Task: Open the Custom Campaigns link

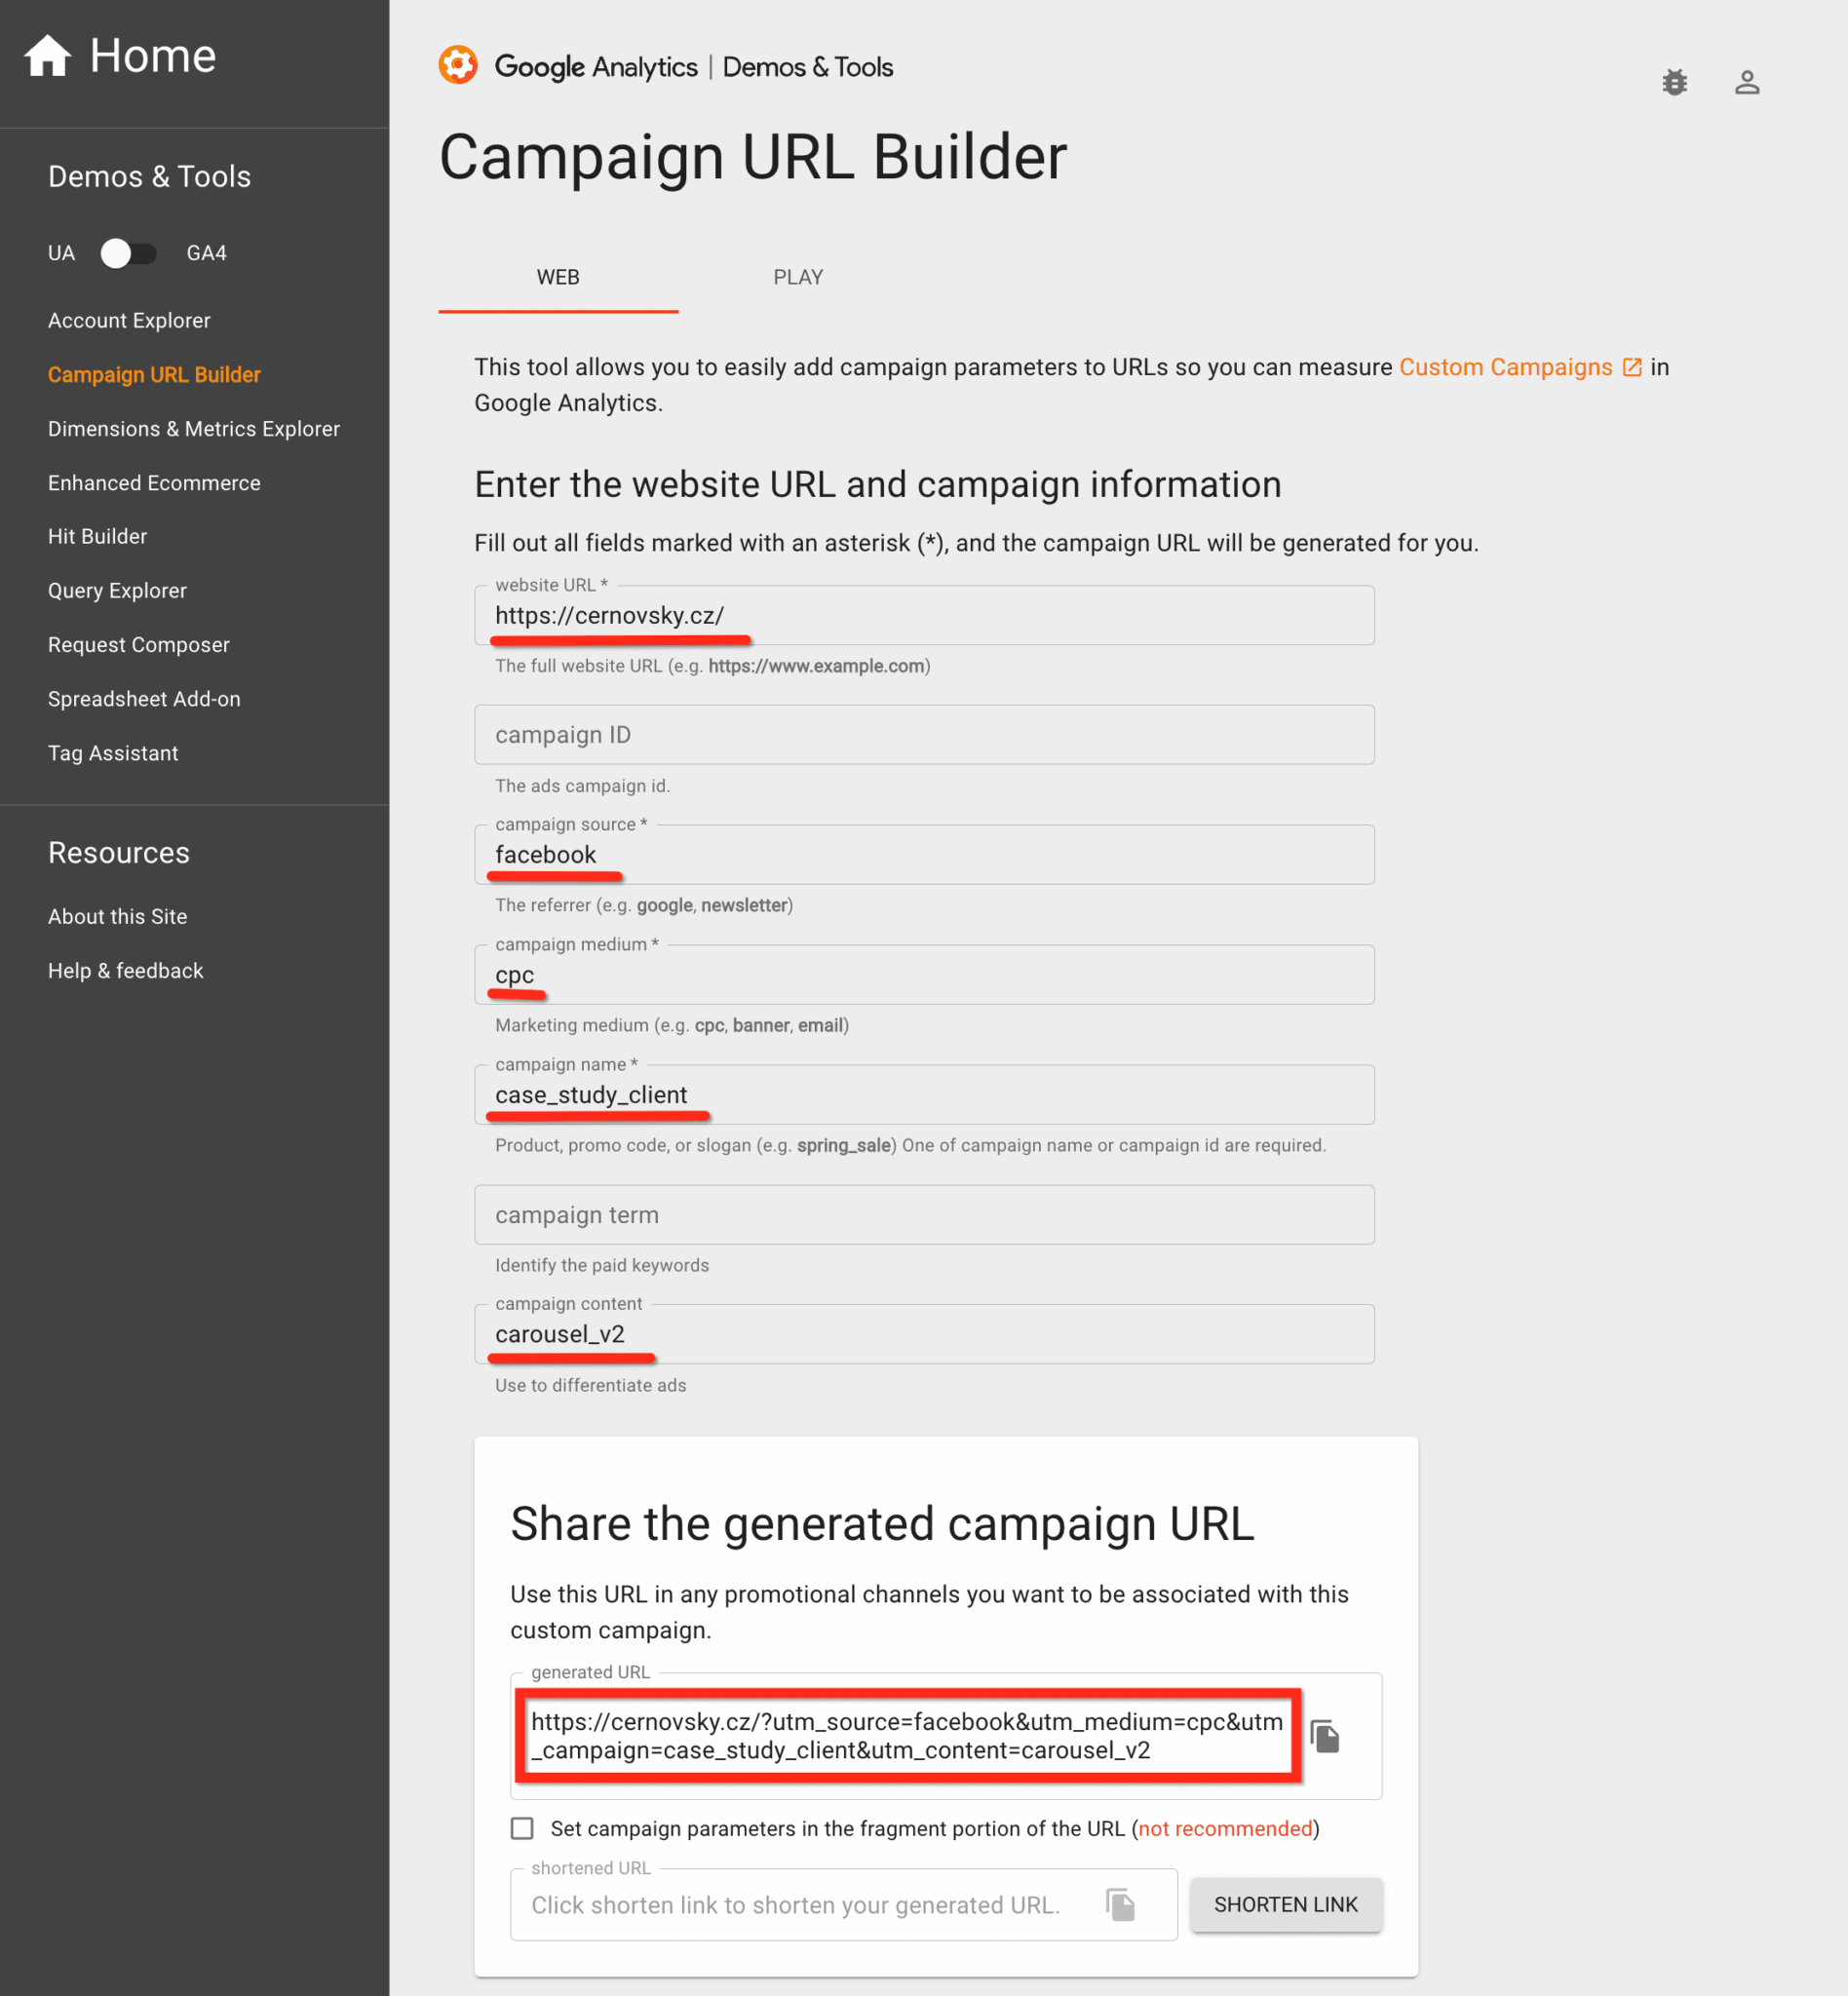Action: tap(1505, 367)
